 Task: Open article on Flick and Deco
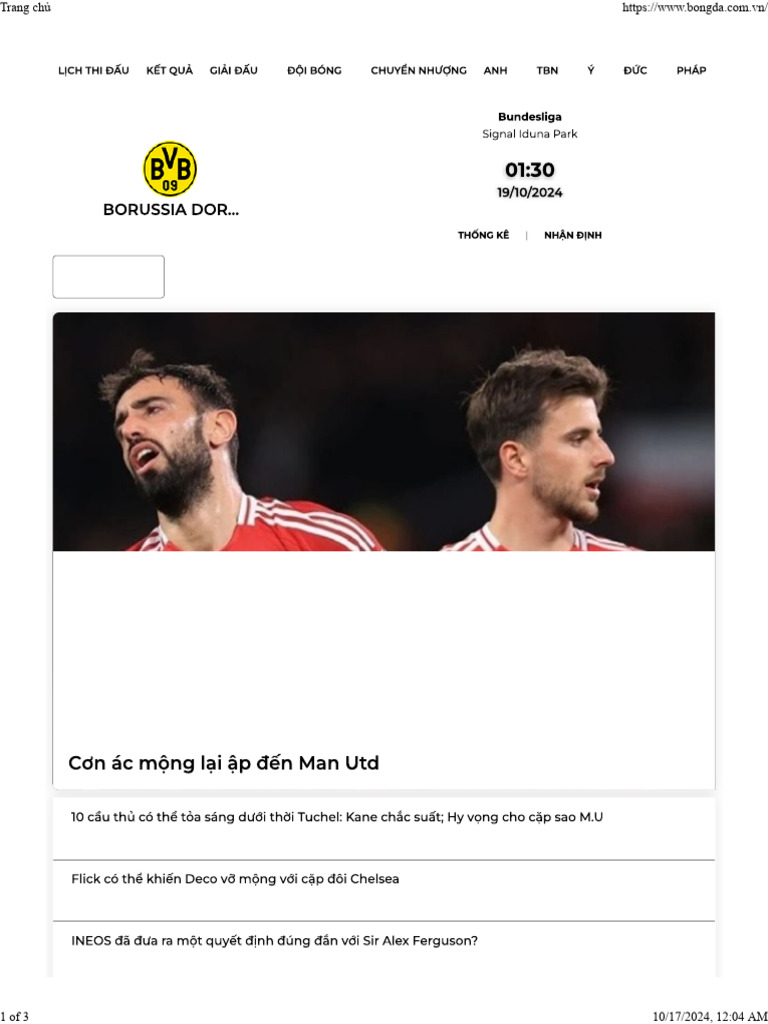tap(235, 879)
